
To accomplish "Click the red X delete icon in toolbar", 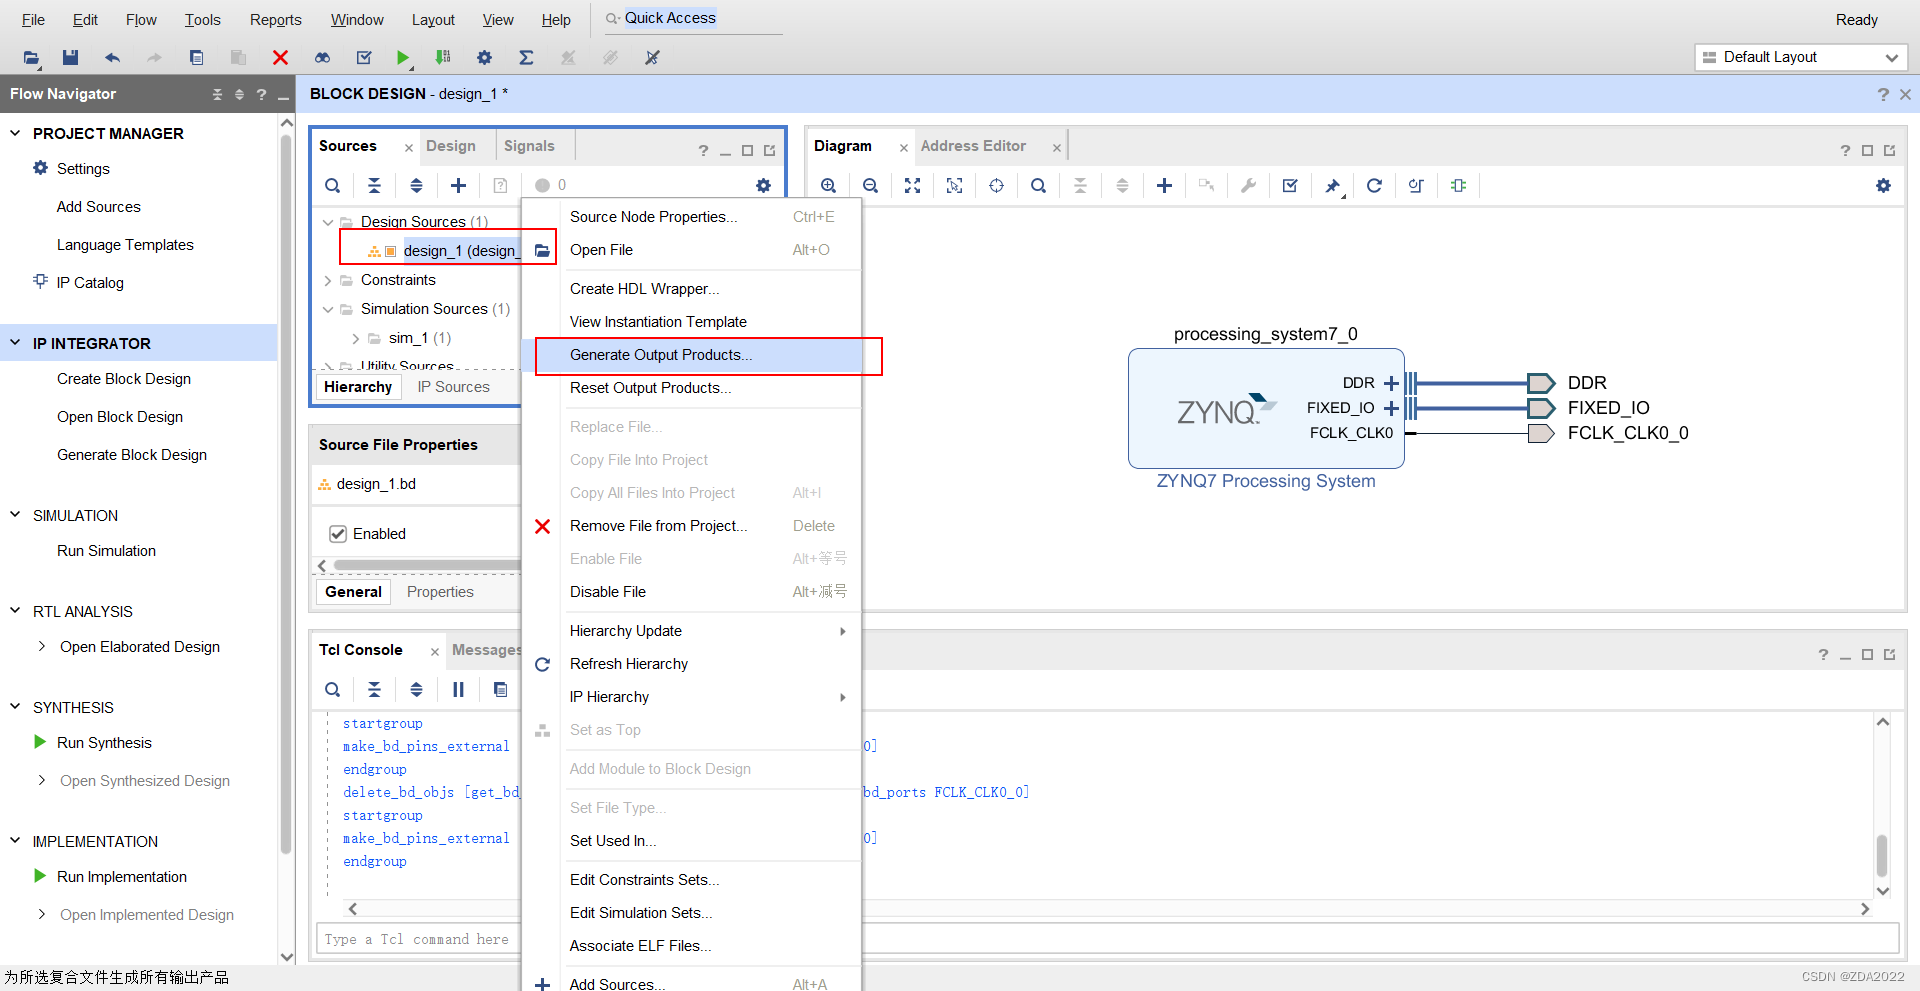I will (x=280, y=58).
